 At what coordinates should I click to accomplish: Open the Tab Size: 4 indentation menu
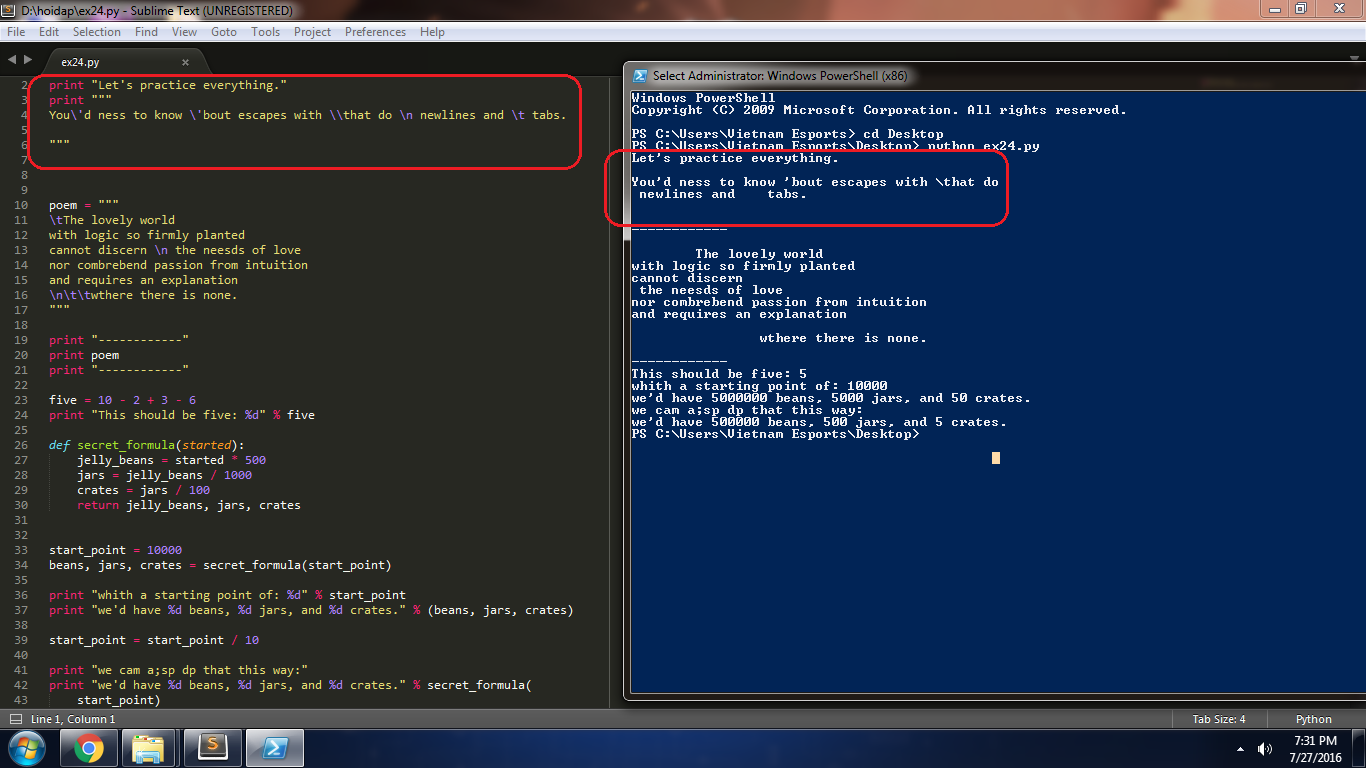tap(1218, 719)
